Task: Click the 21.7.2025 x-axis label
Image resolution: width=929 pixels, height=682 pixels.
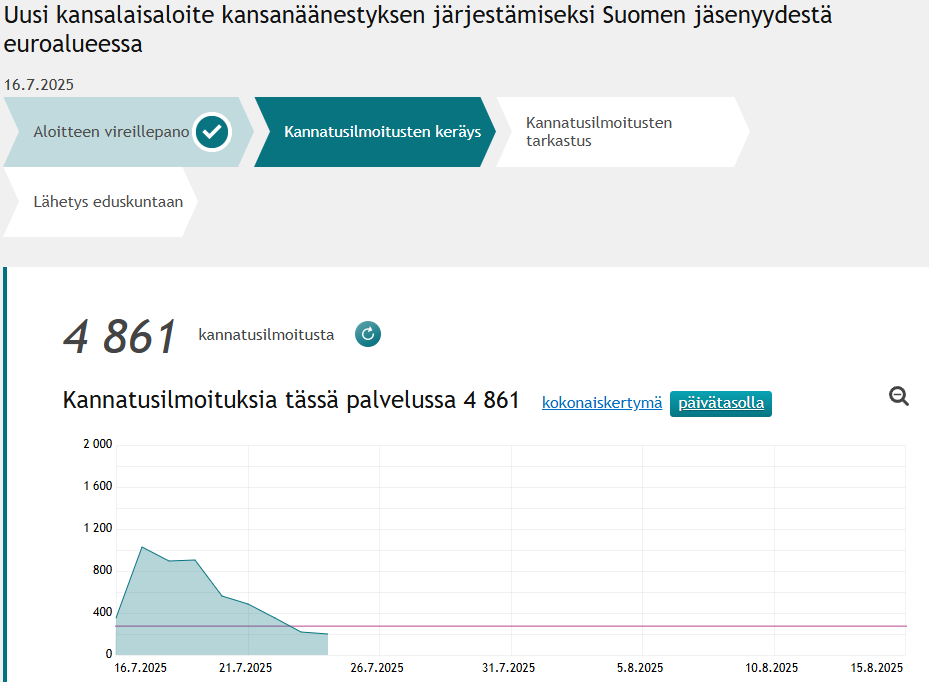Action: click(245, 668)
